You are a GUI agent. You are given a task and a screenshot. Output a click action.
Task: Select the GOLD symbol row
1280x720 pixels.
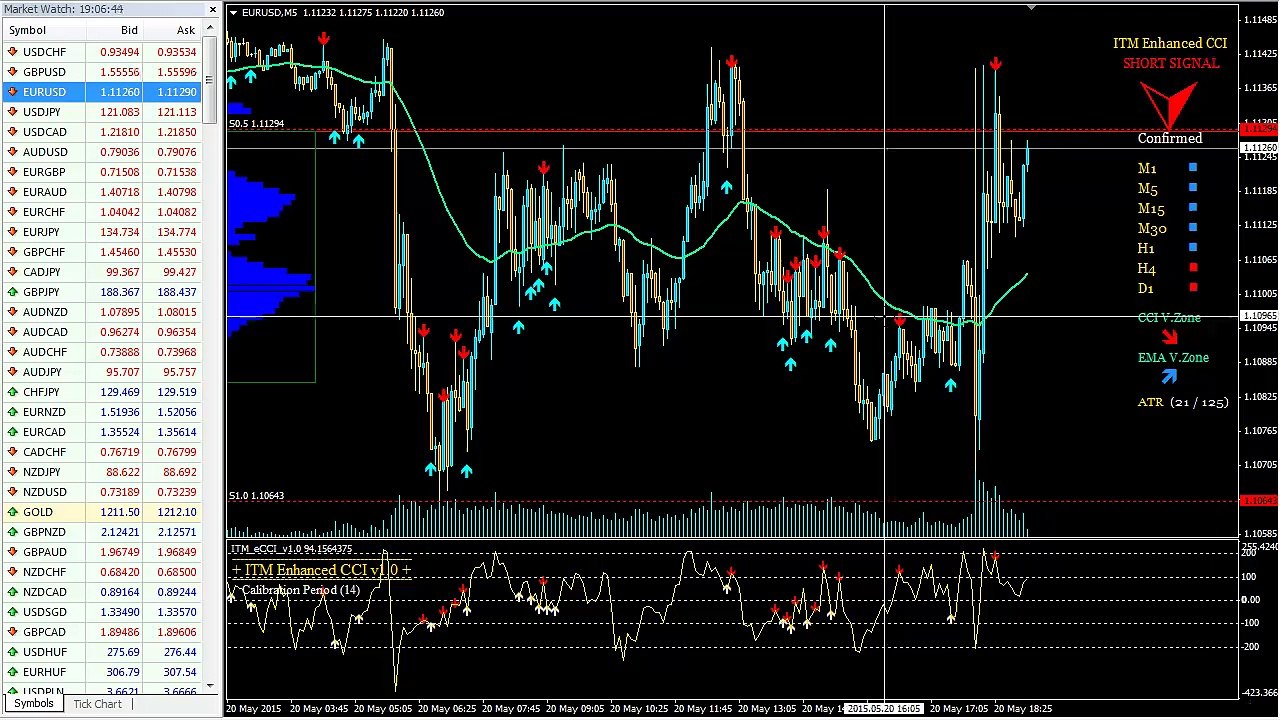click(x=101, y=512)
